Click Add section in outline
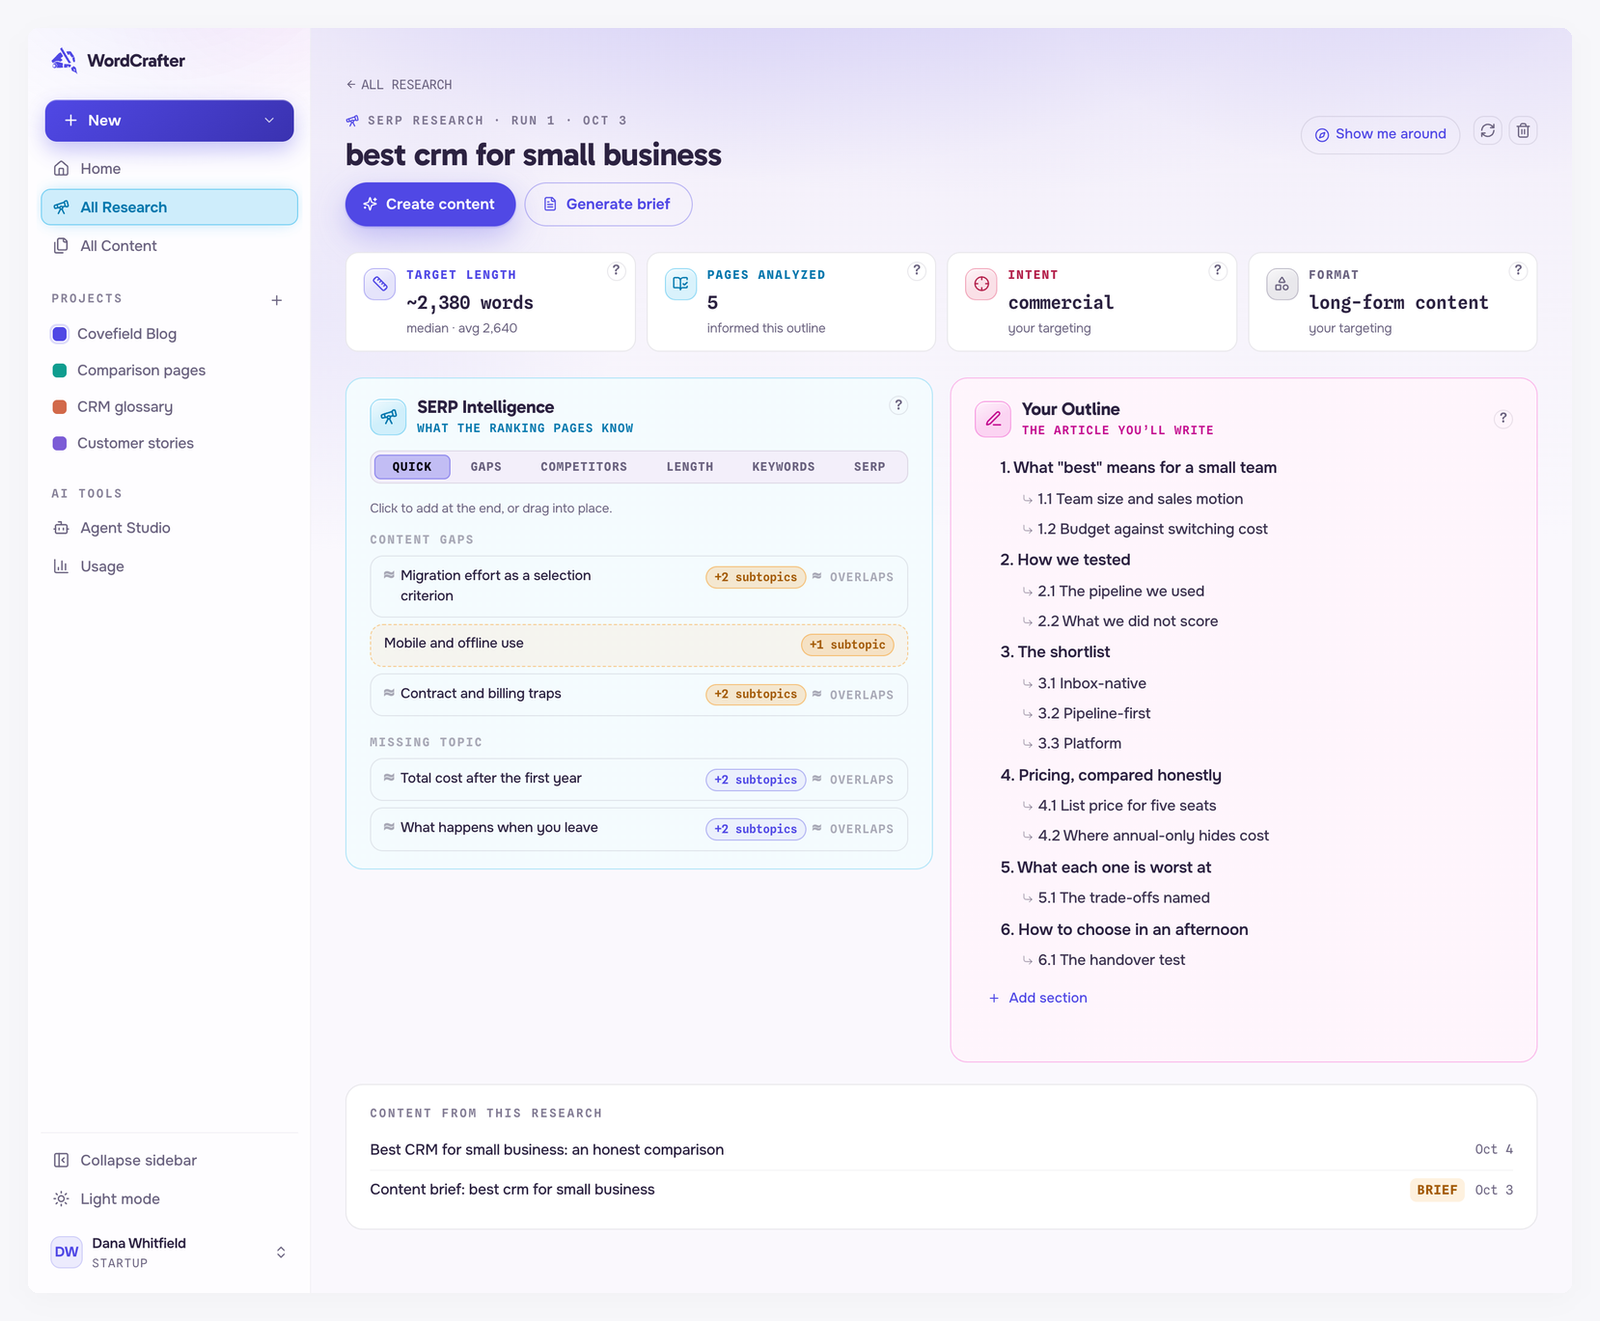 tap(1038, 998)
